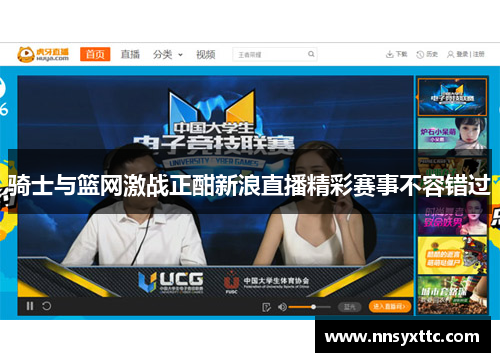Expand the 分类 category dropdown

pos(168,54)
